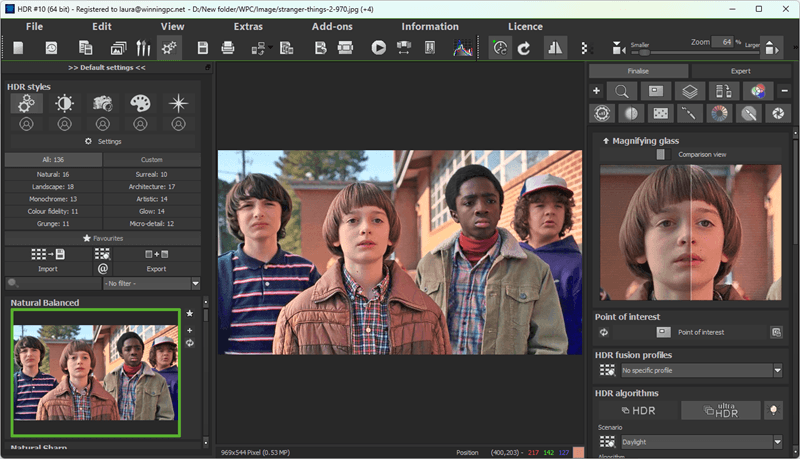Select the palette HDR style icon
Viewport: 800px width, 459px height.
pyautogui.click(x=140, y=104)
